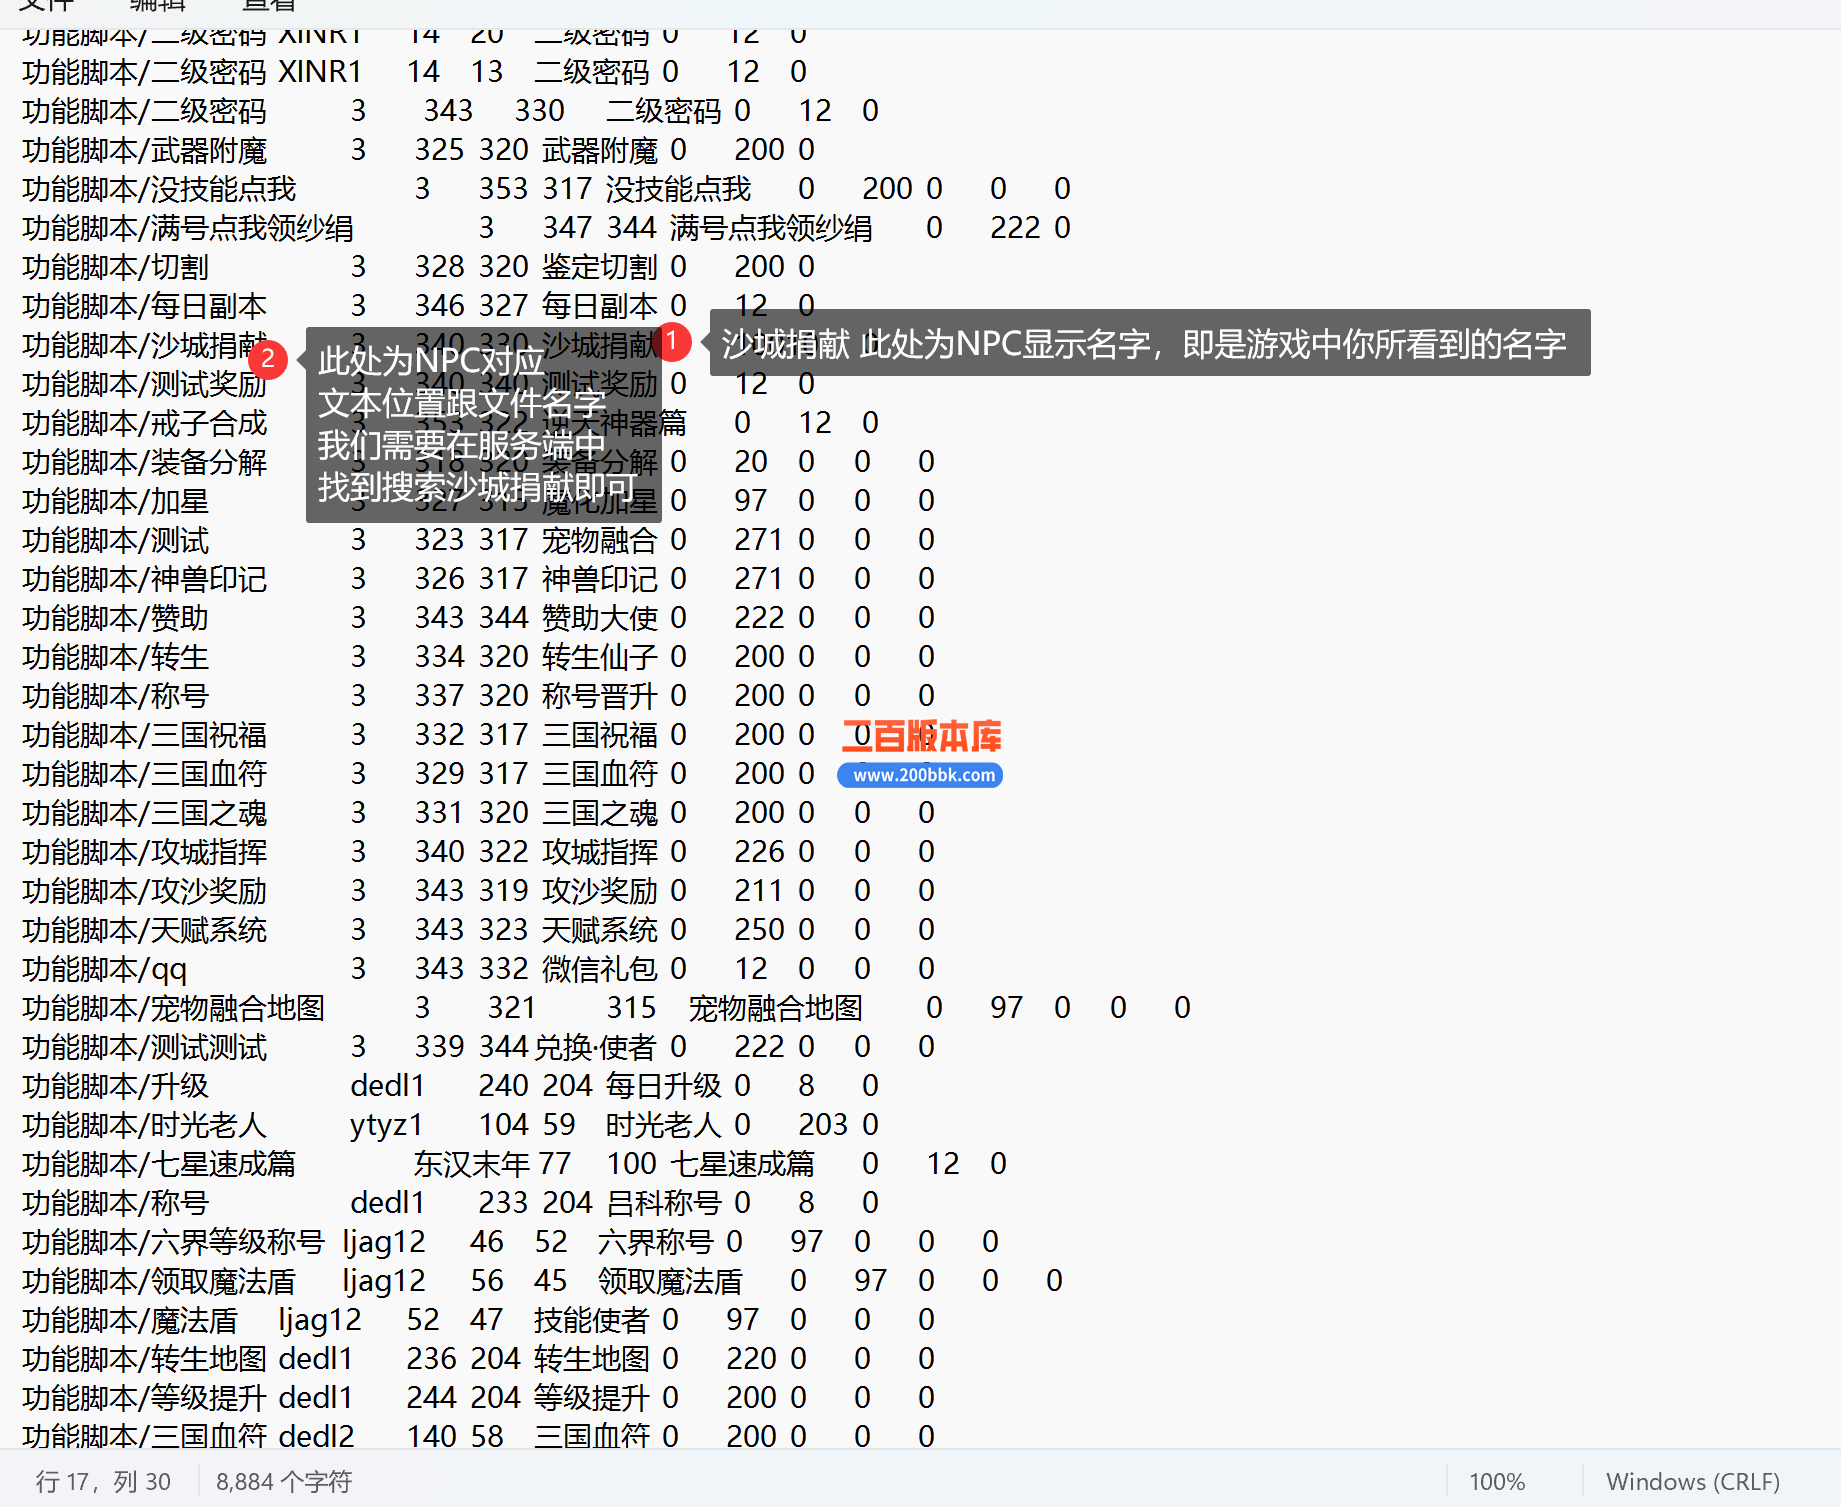Click the value '203' in 时光老人 row
This screenshot has width=1841, height=1507.
tap(823, 1125)
